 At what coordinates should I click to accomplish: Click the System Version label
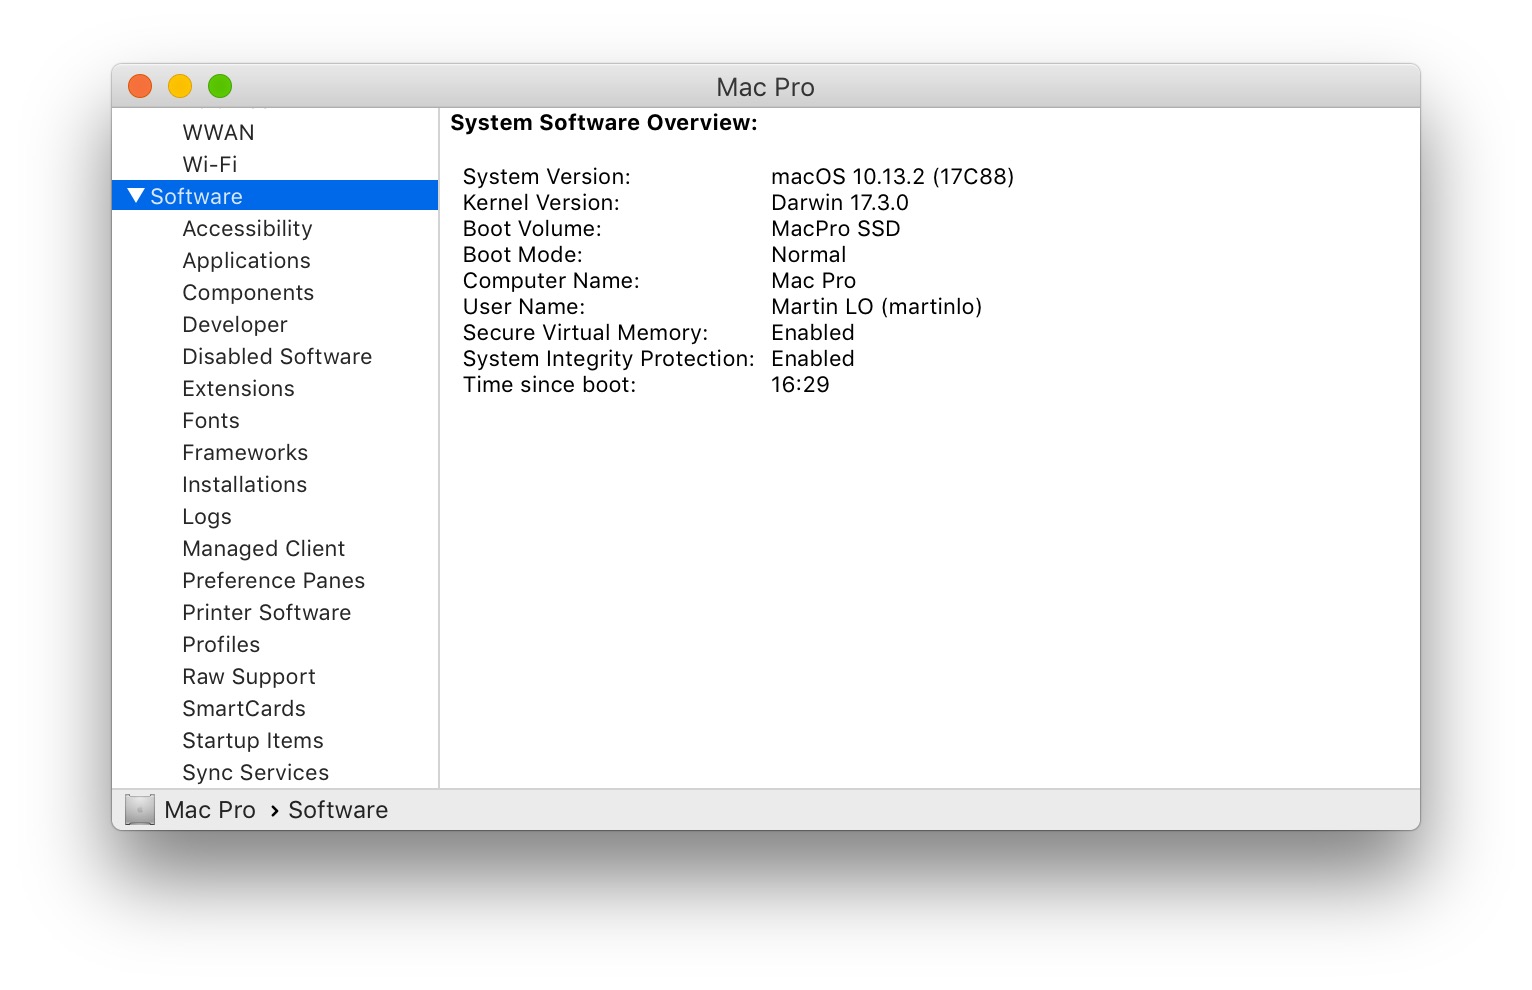tap(547, 177)
